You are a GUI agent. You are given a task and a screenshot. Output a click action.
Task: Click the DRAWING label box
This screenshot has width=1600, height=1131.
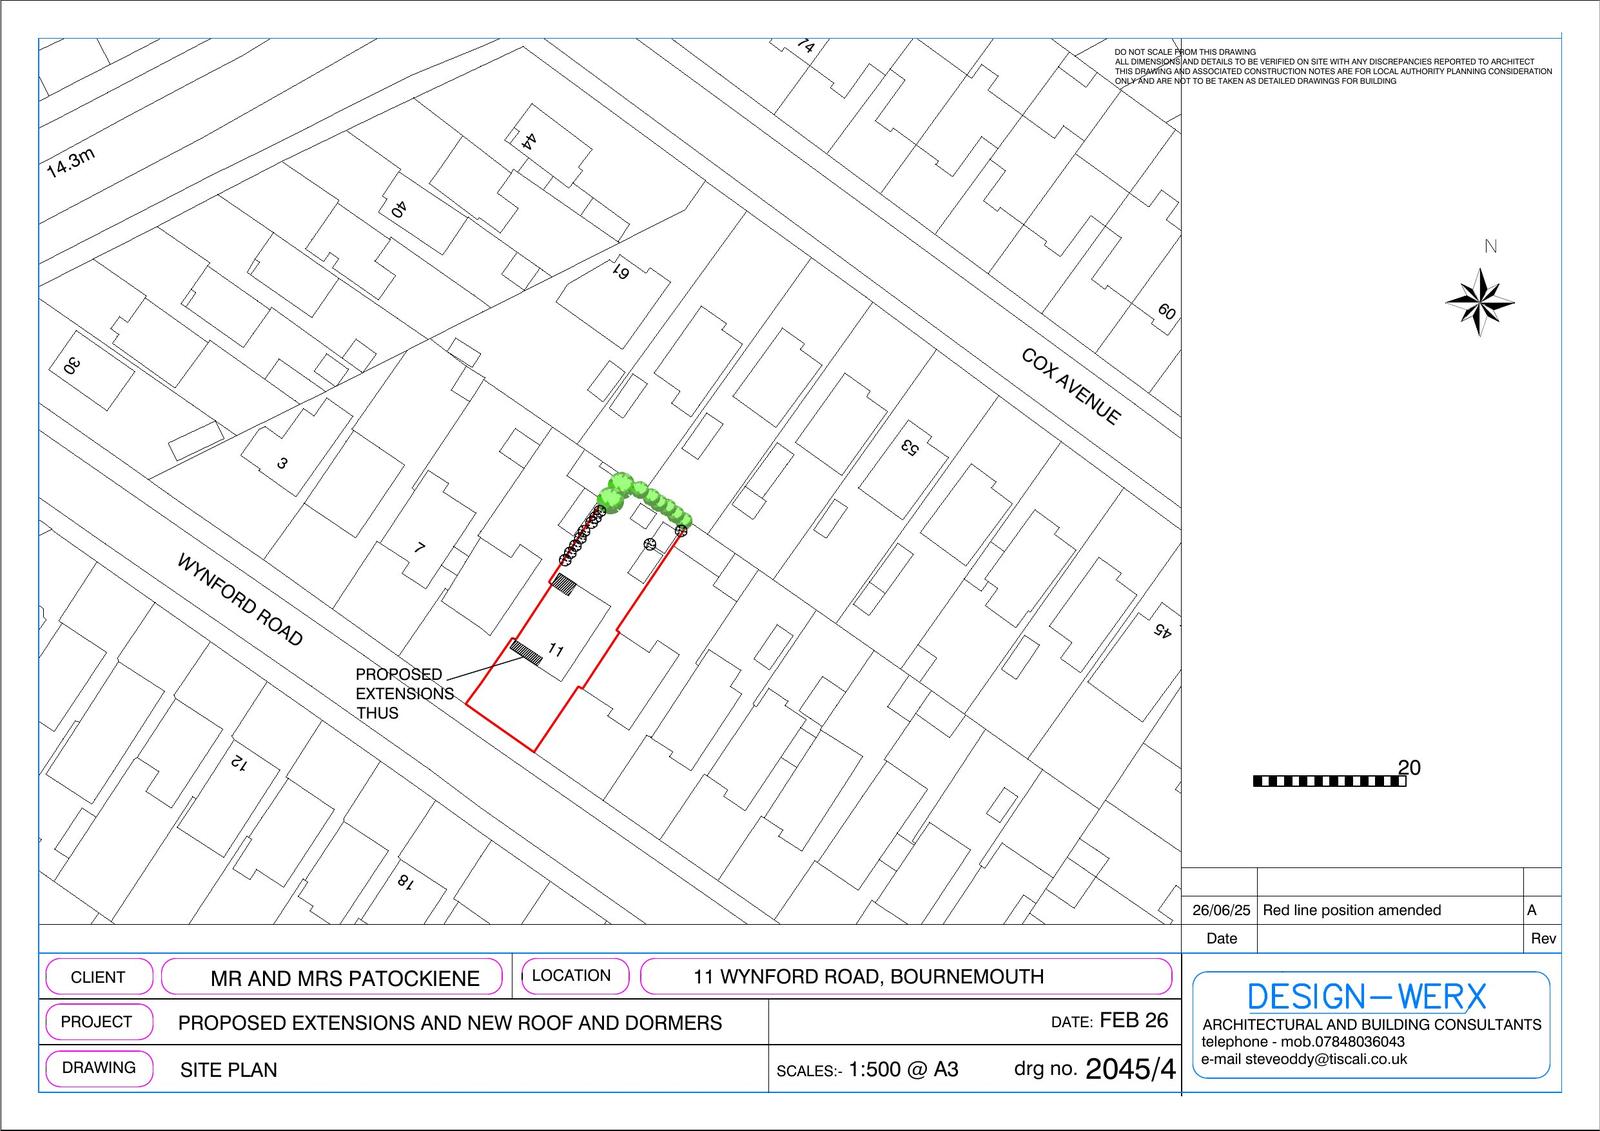tap(99, 1067)
